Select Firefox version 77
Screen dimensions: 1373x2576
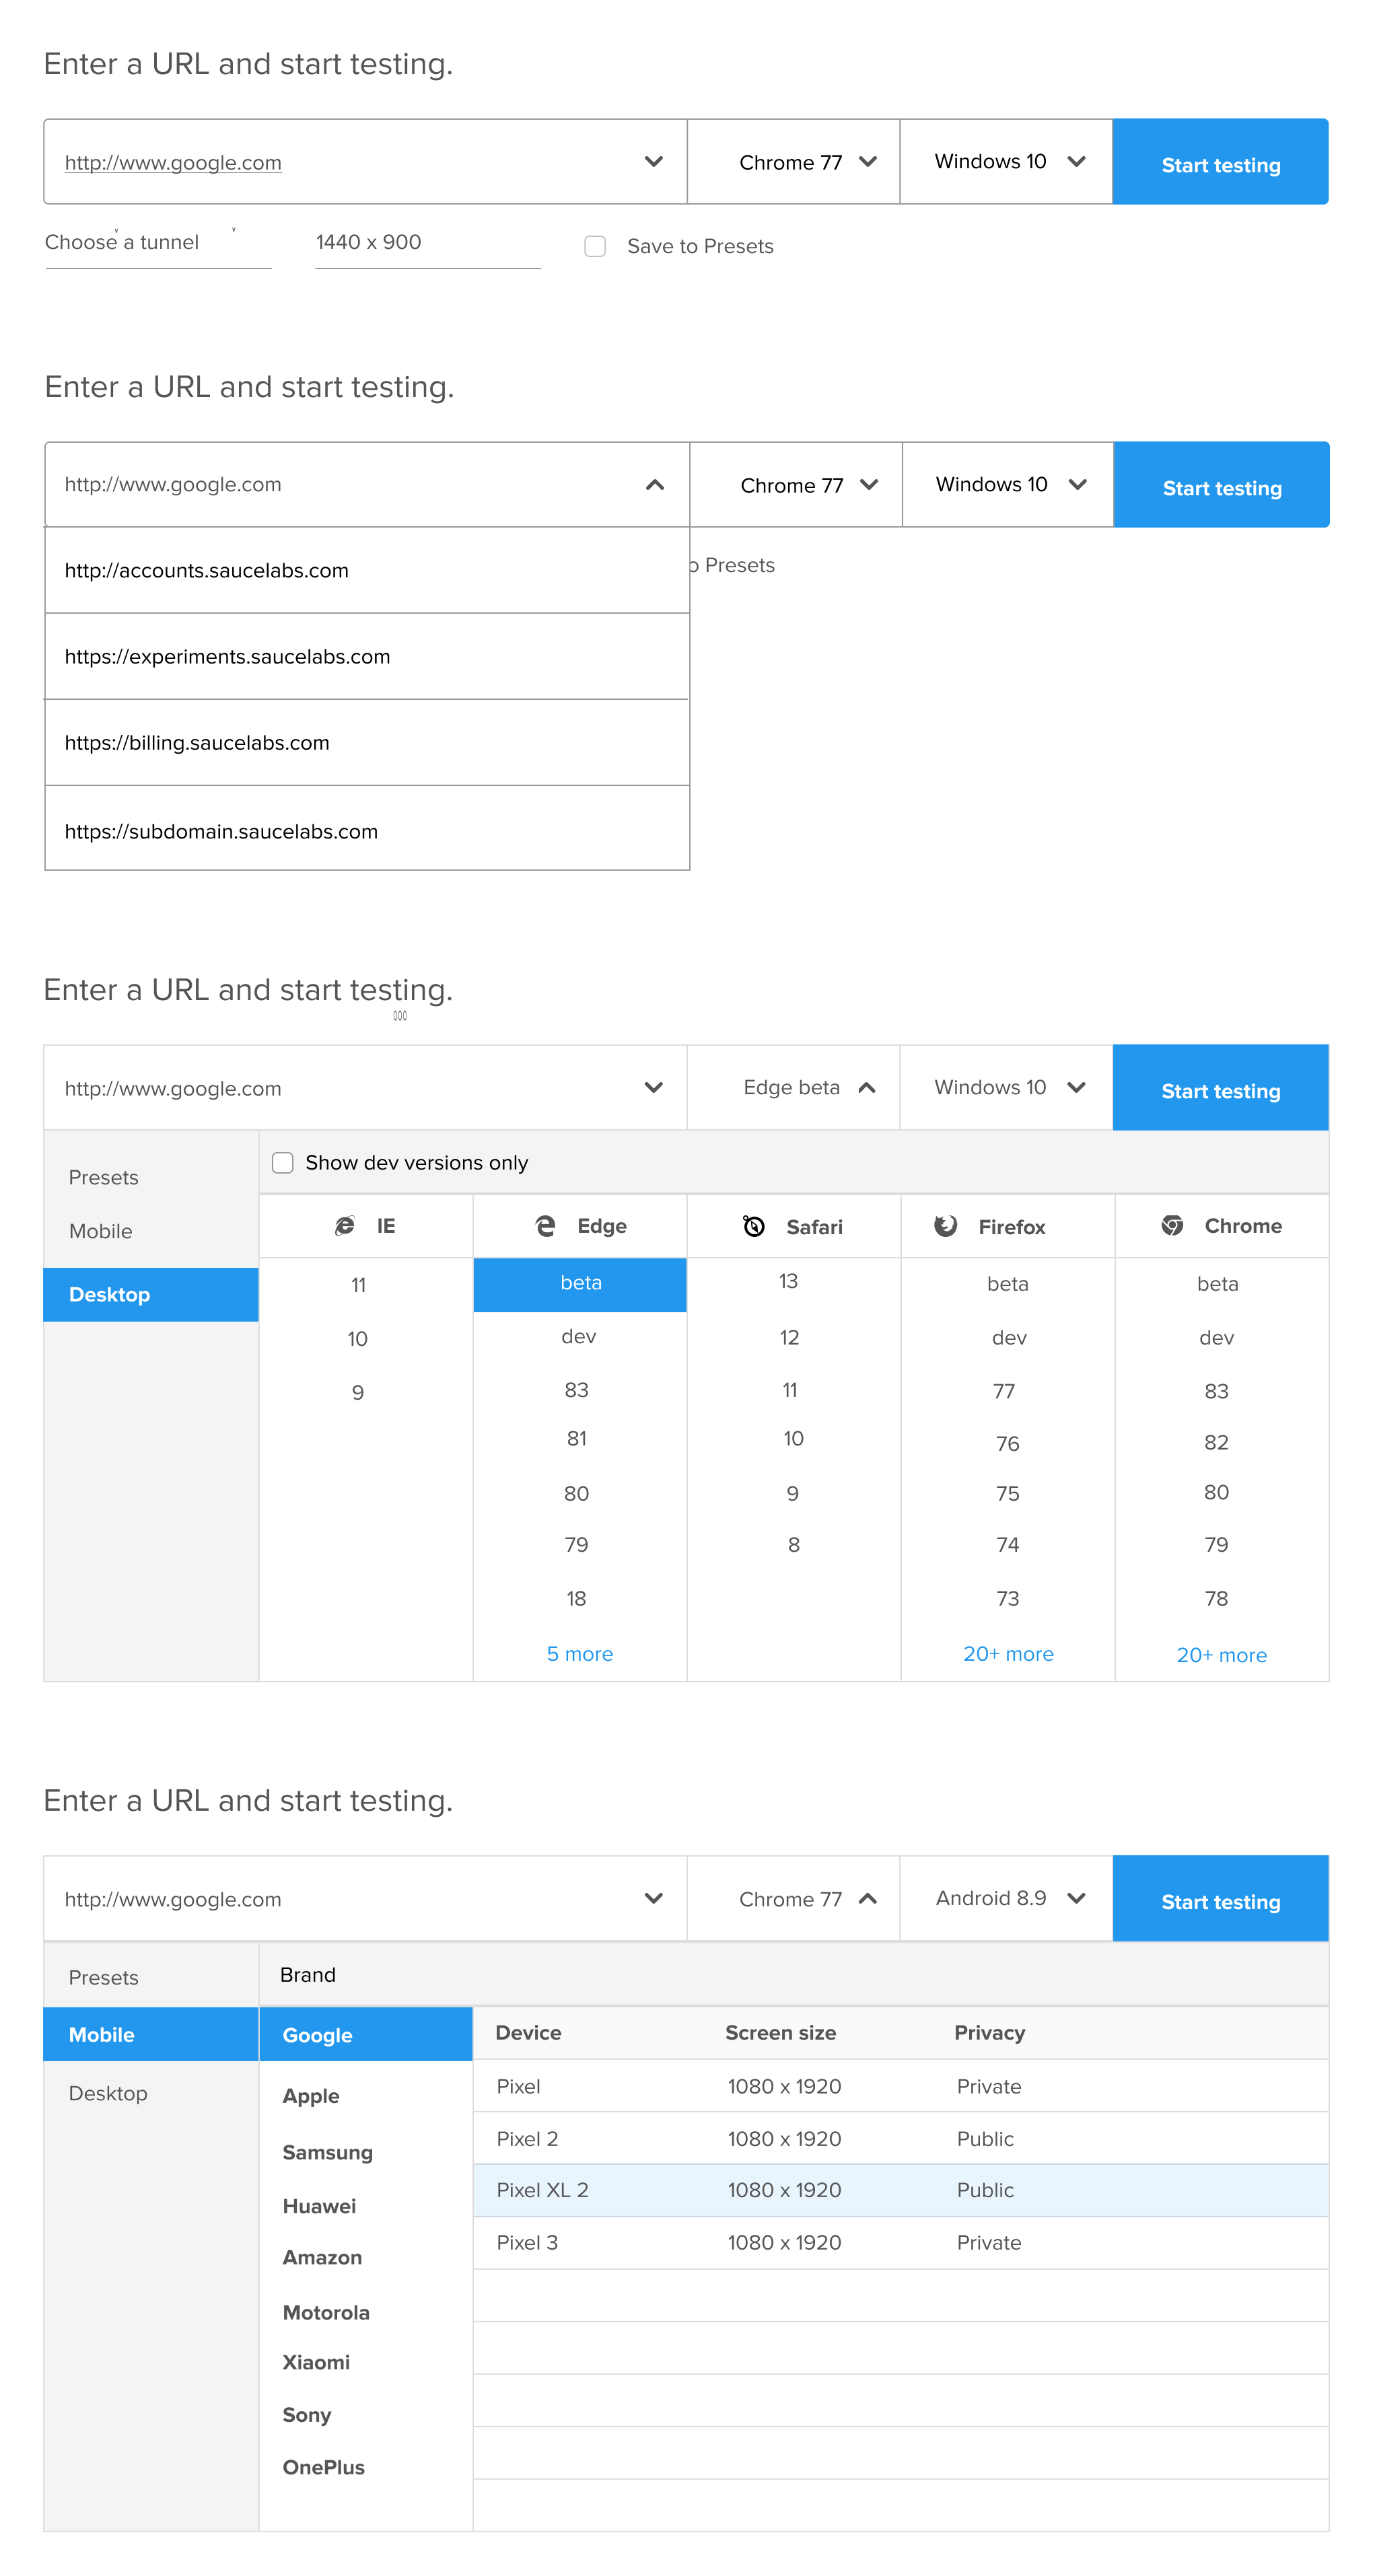point(1004,1391)
